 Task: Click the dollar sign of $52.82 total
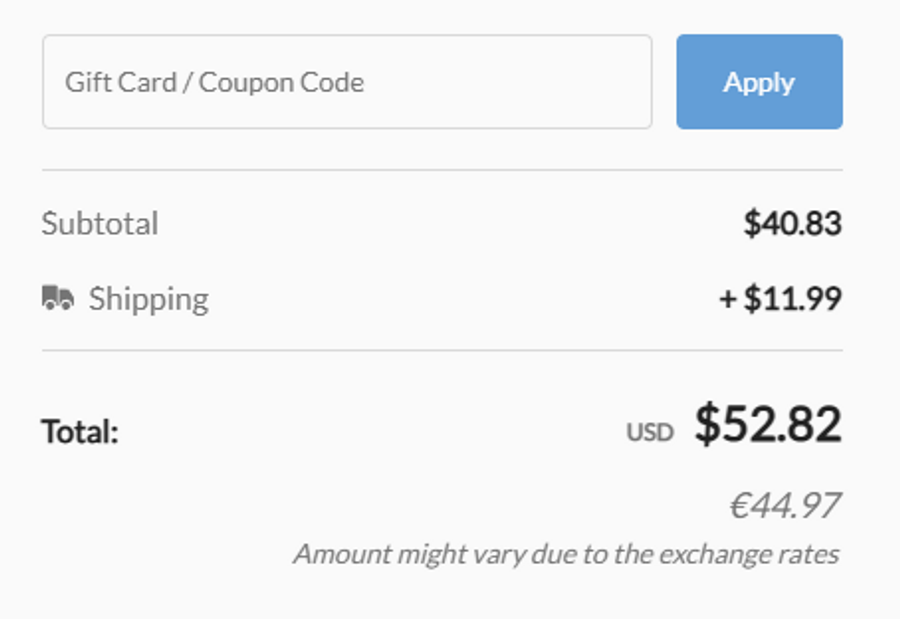pyautogui.click(x=707, y=424)
